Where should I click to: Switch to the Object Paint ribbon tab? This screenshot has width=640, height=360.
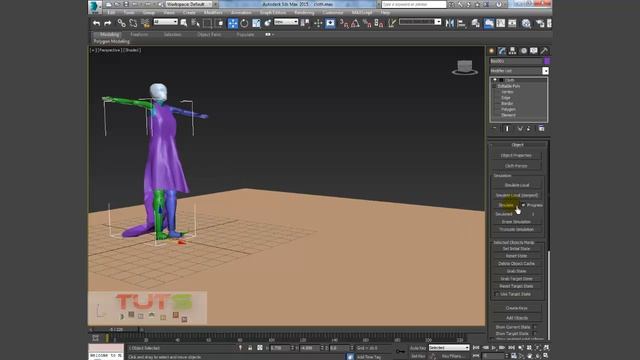click(x=209, y=35)
